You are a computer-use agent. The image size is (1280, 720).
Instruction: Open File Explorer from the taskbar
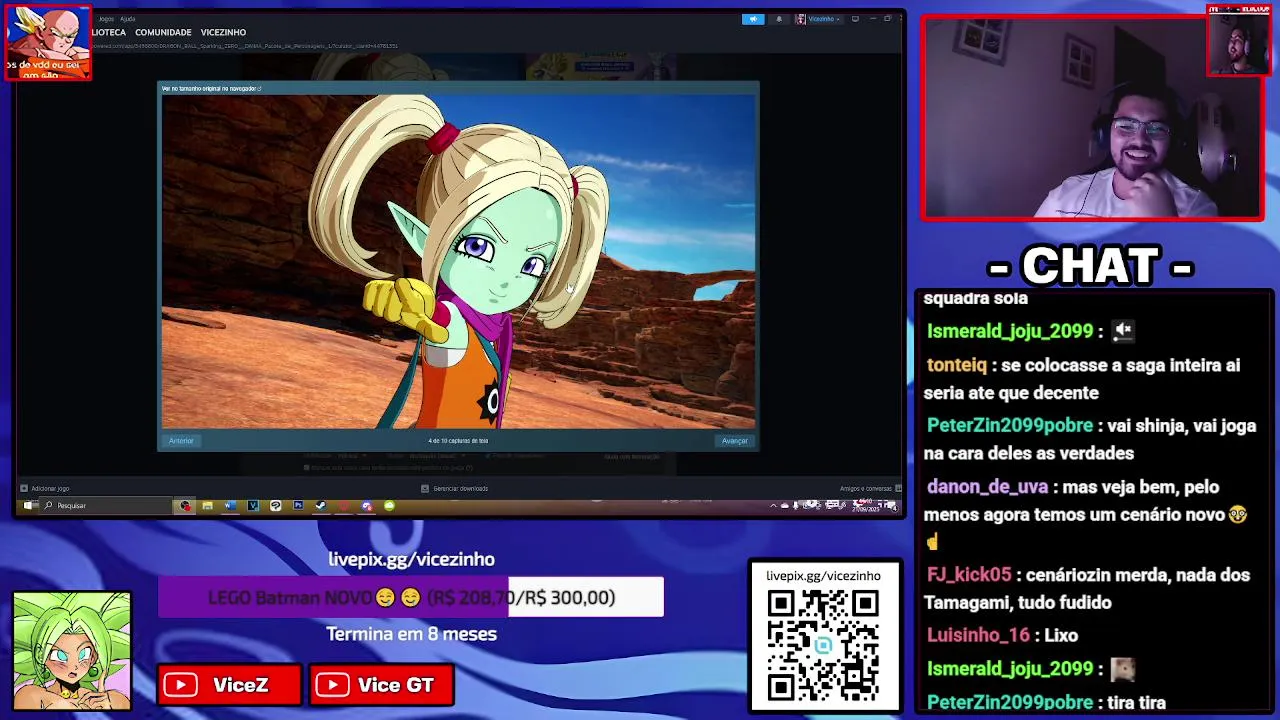(x=207, y=506)
